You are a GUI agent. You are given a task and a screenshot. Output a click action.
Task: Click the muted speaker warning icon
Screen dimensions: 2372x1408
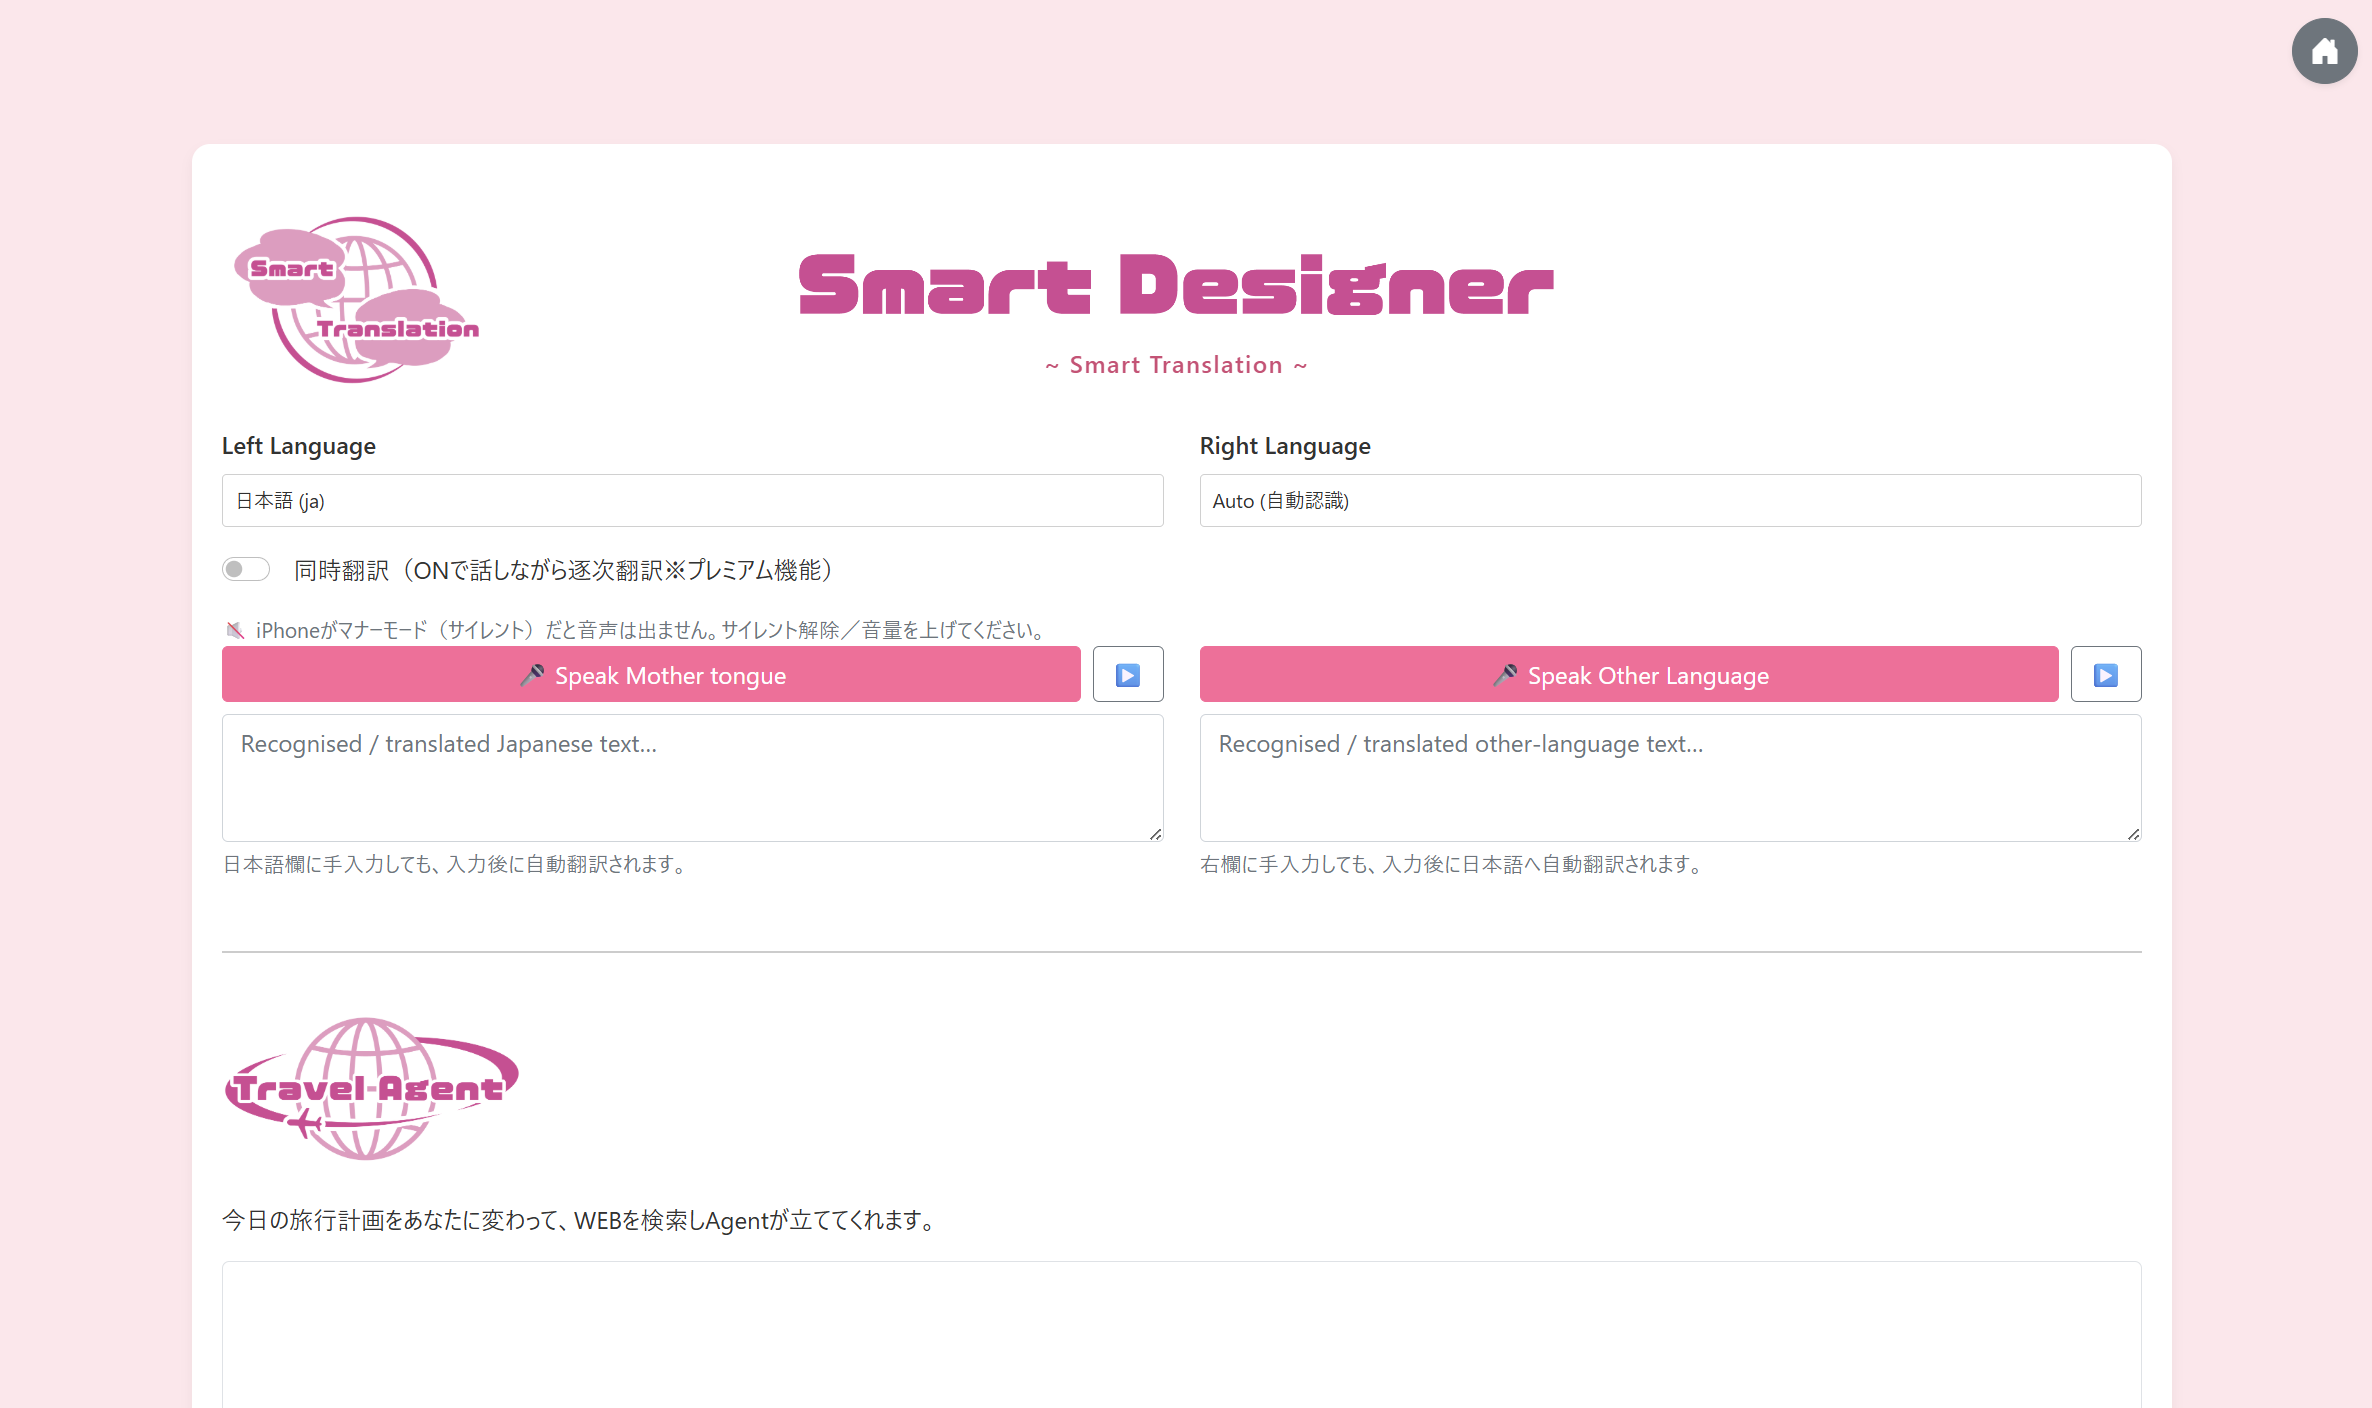(235, 630)
